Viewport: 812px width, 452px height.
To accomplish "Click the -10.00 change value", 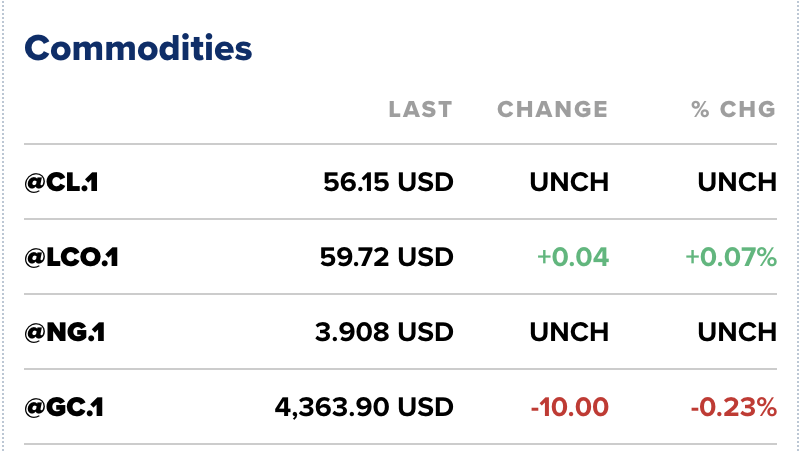I will coord(569,407).
